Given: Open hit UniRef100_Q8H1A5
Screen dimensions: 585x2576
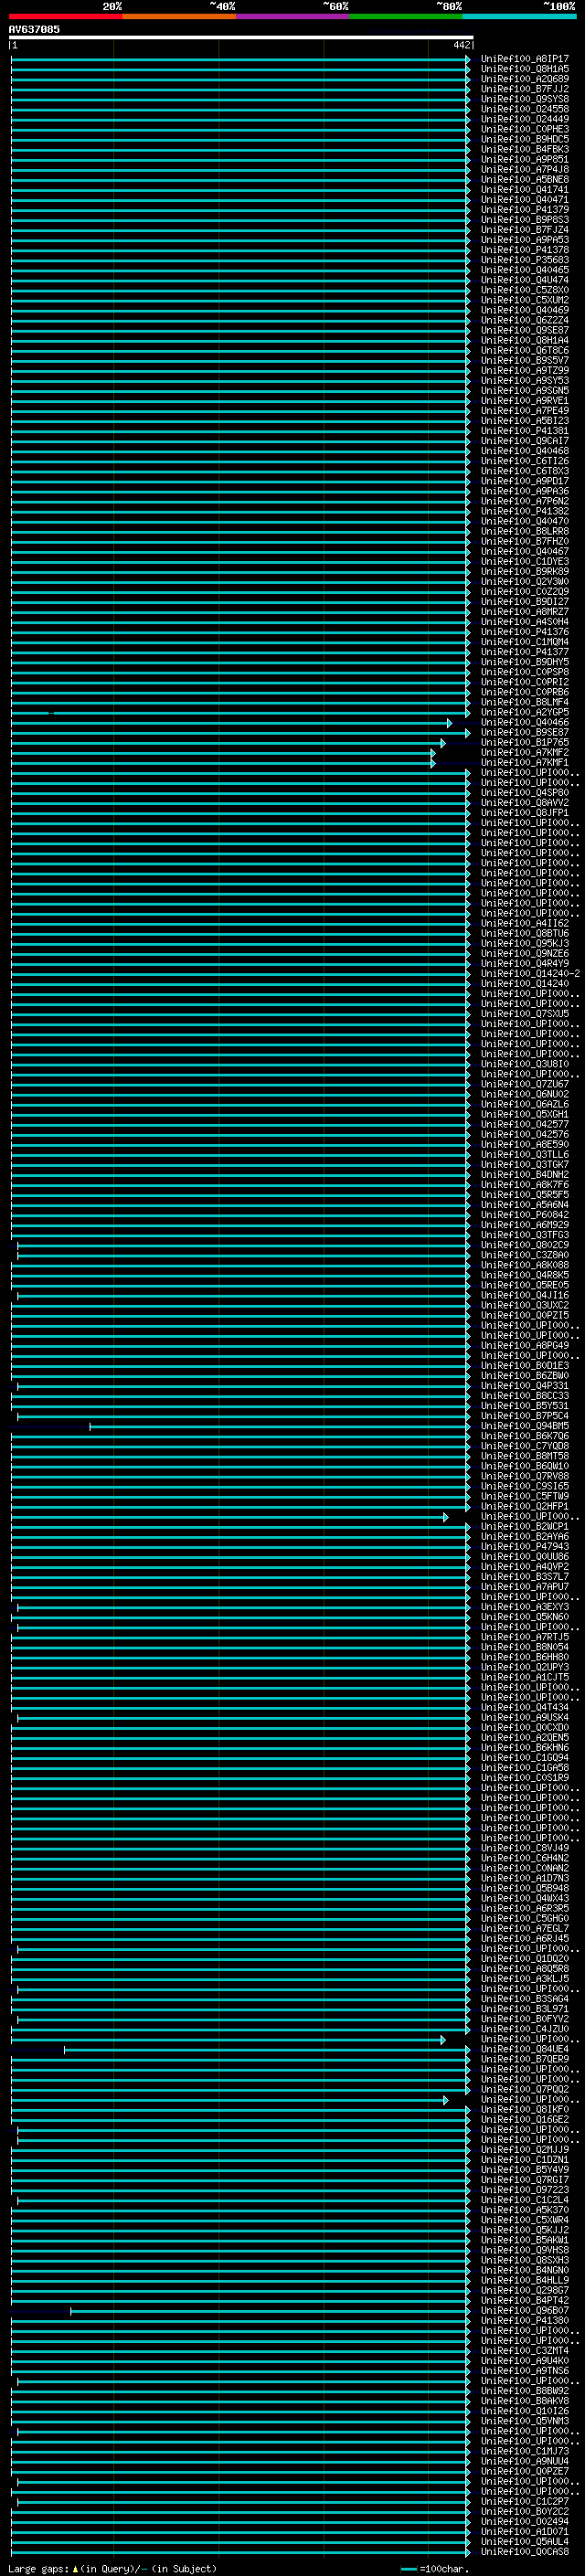Looking at the screenshot, I should (x=524, y=69).
